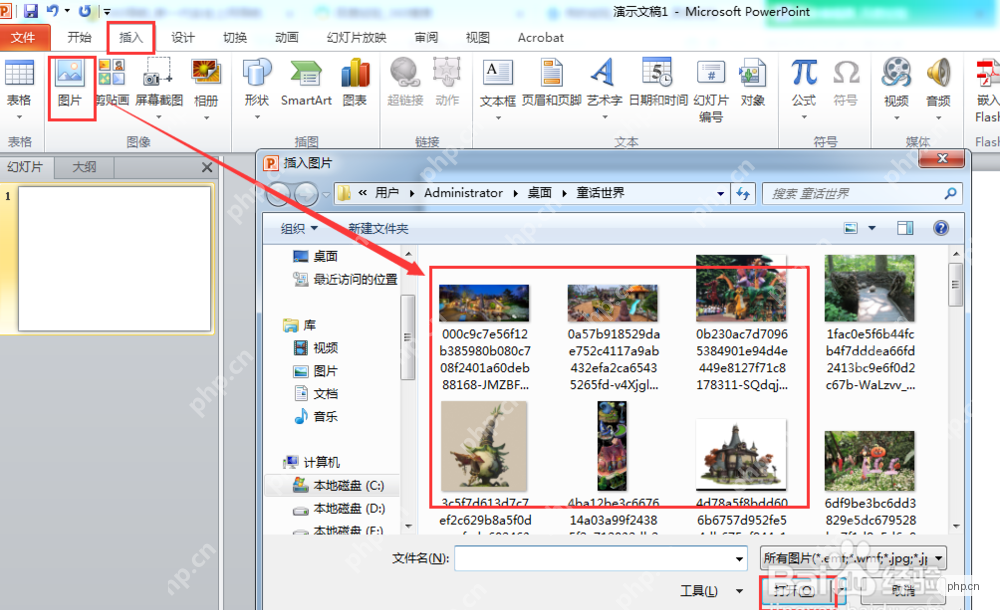Insert a table from the ribbon
Image resolution: width=1000 pixels, height=610 pixels.
[19, 82]
